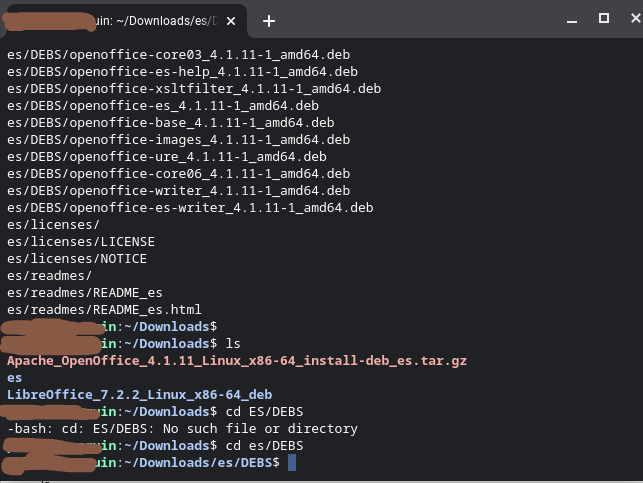Click the Apache_OpenOffice tar.gz file name
The height and width of the screenshot is (483, 643).
coord(237,361)
